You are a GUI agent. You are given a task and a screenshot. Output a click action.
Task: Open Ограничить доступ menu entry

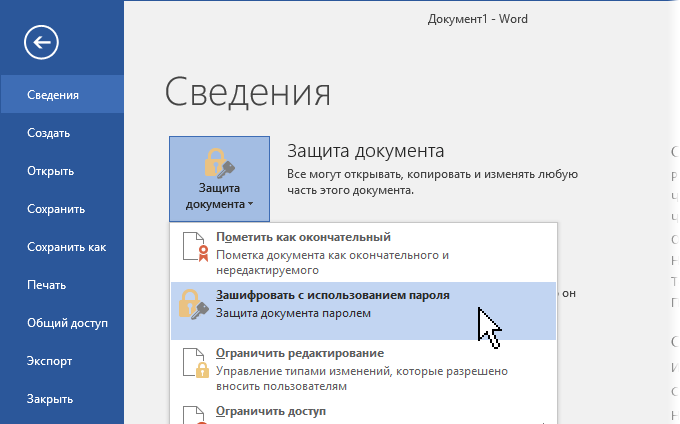(x=363, y=411)
